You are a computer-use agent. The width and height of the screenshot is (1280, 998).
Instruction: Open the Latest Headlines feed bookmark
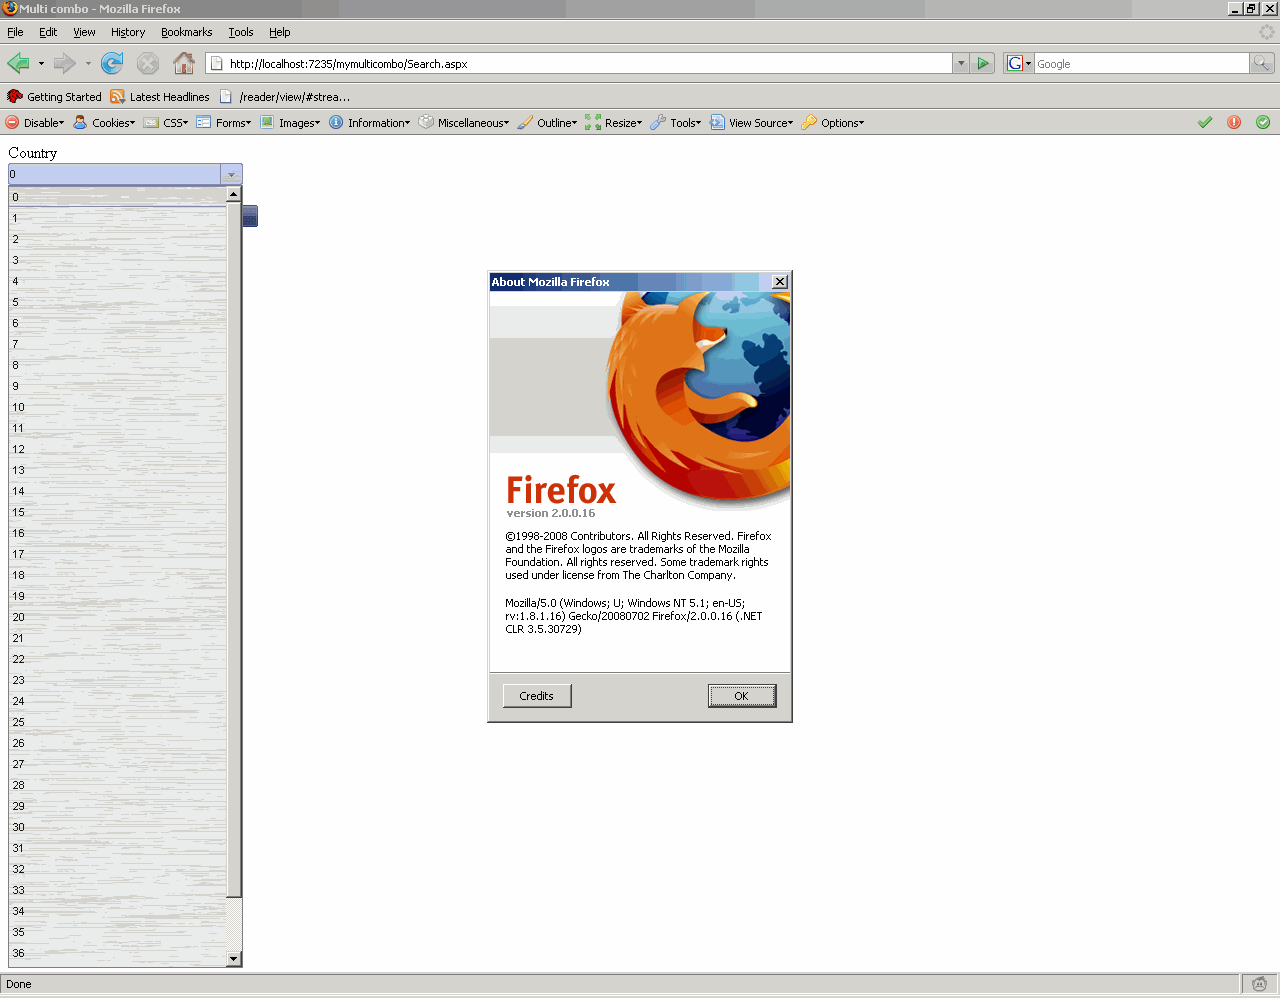coord(160,97)
